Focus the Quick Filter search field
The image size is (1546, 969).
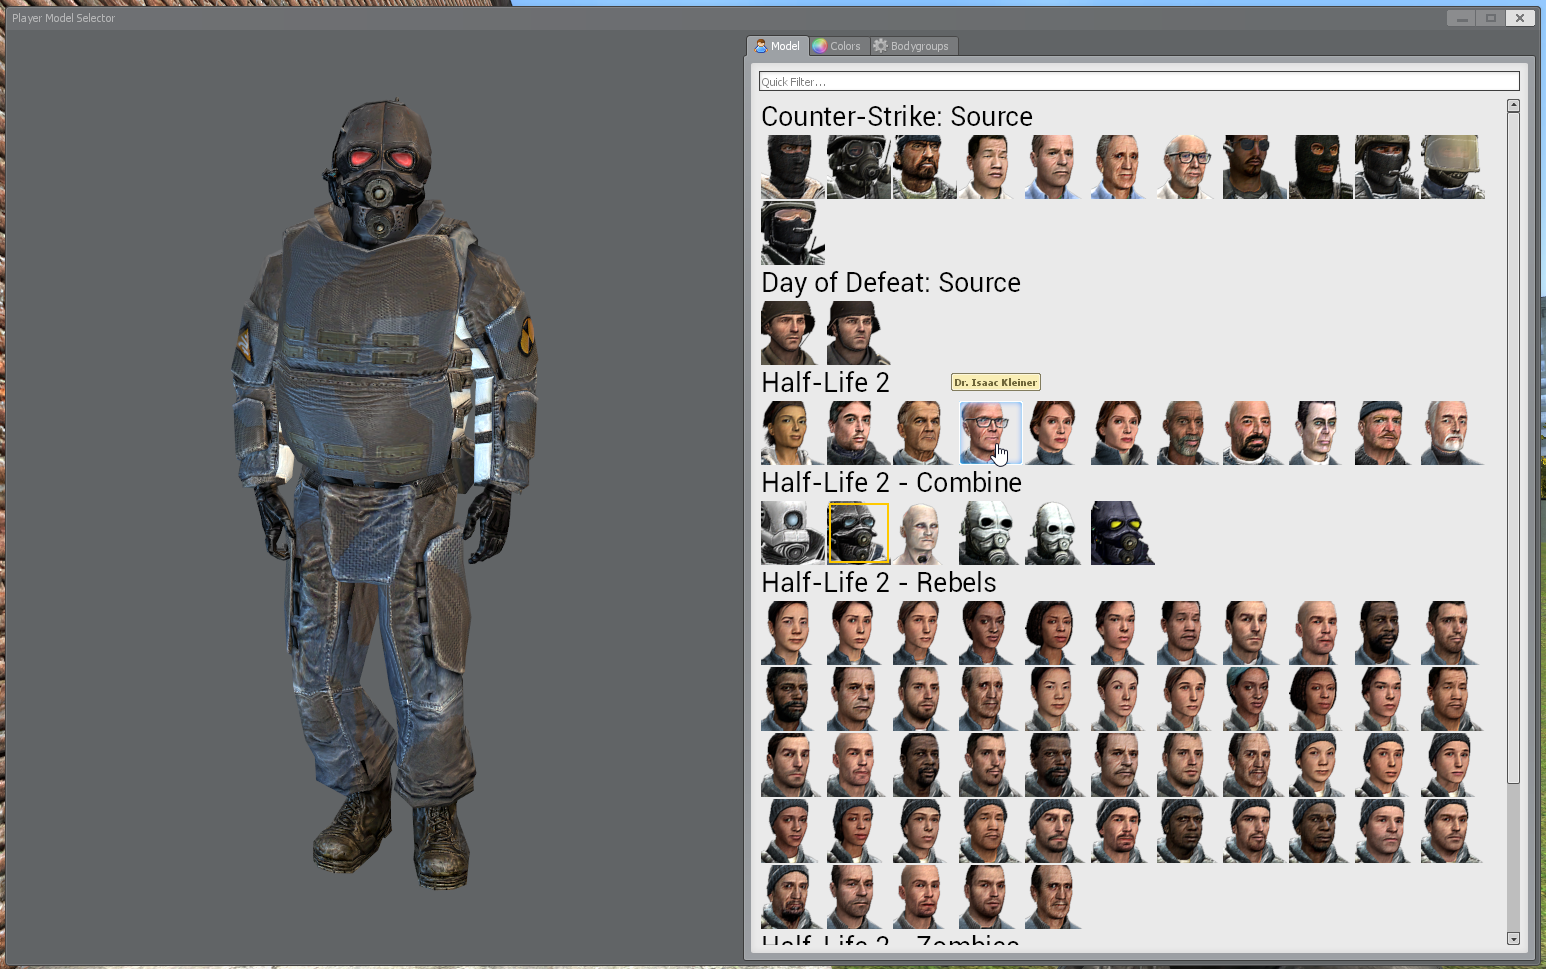click(x=1139, y=82)
